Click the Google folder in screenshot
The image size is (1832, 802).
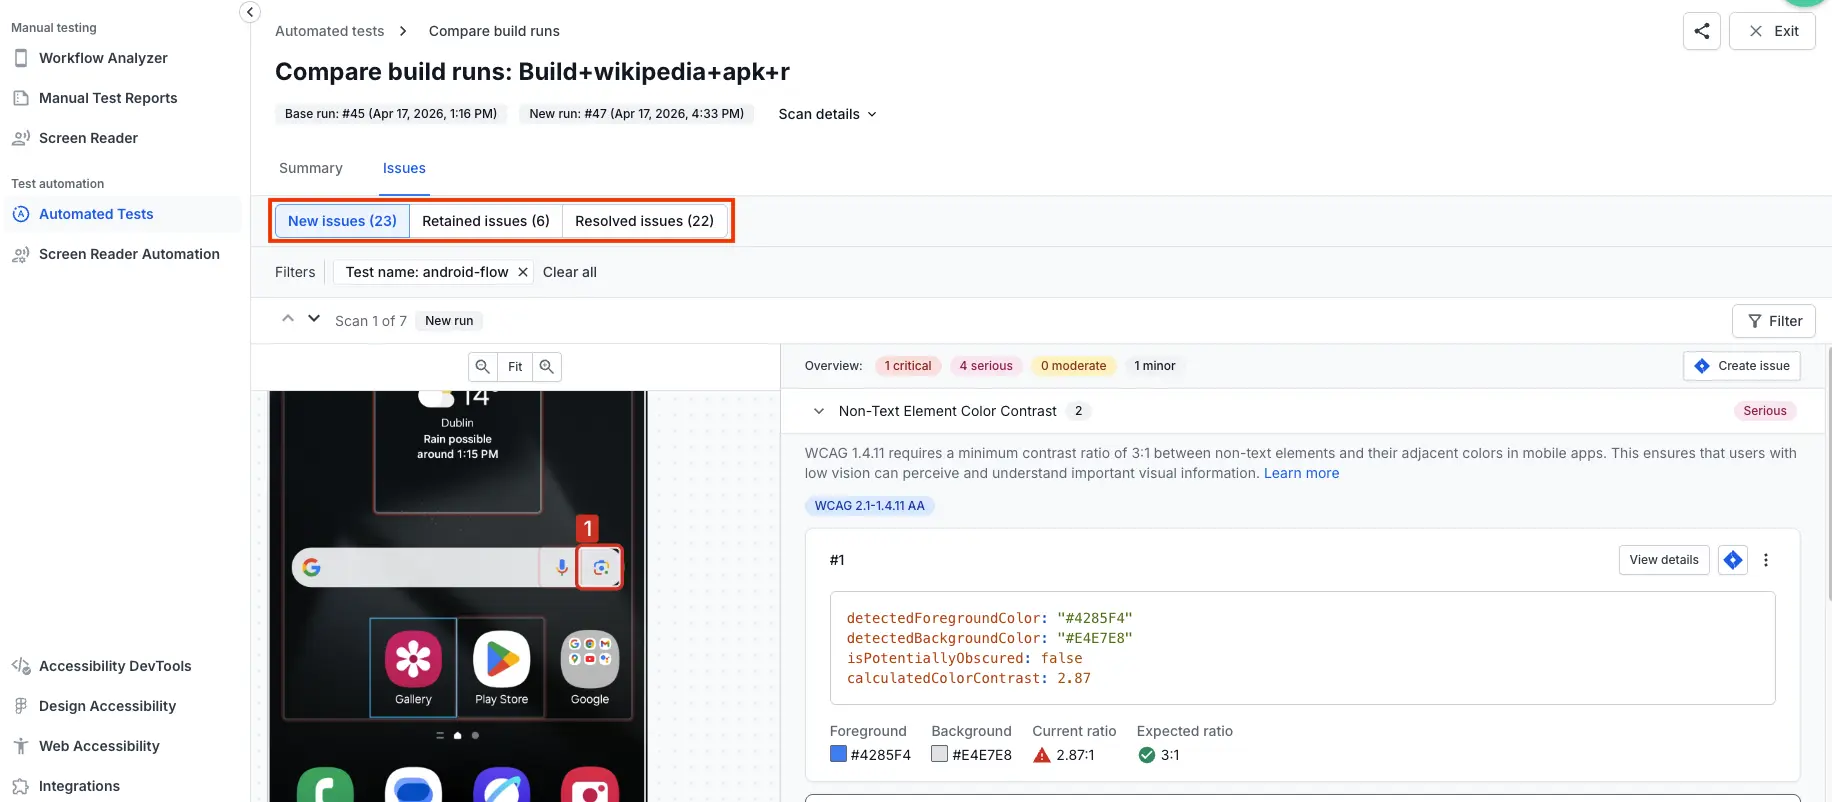(590, 667)
